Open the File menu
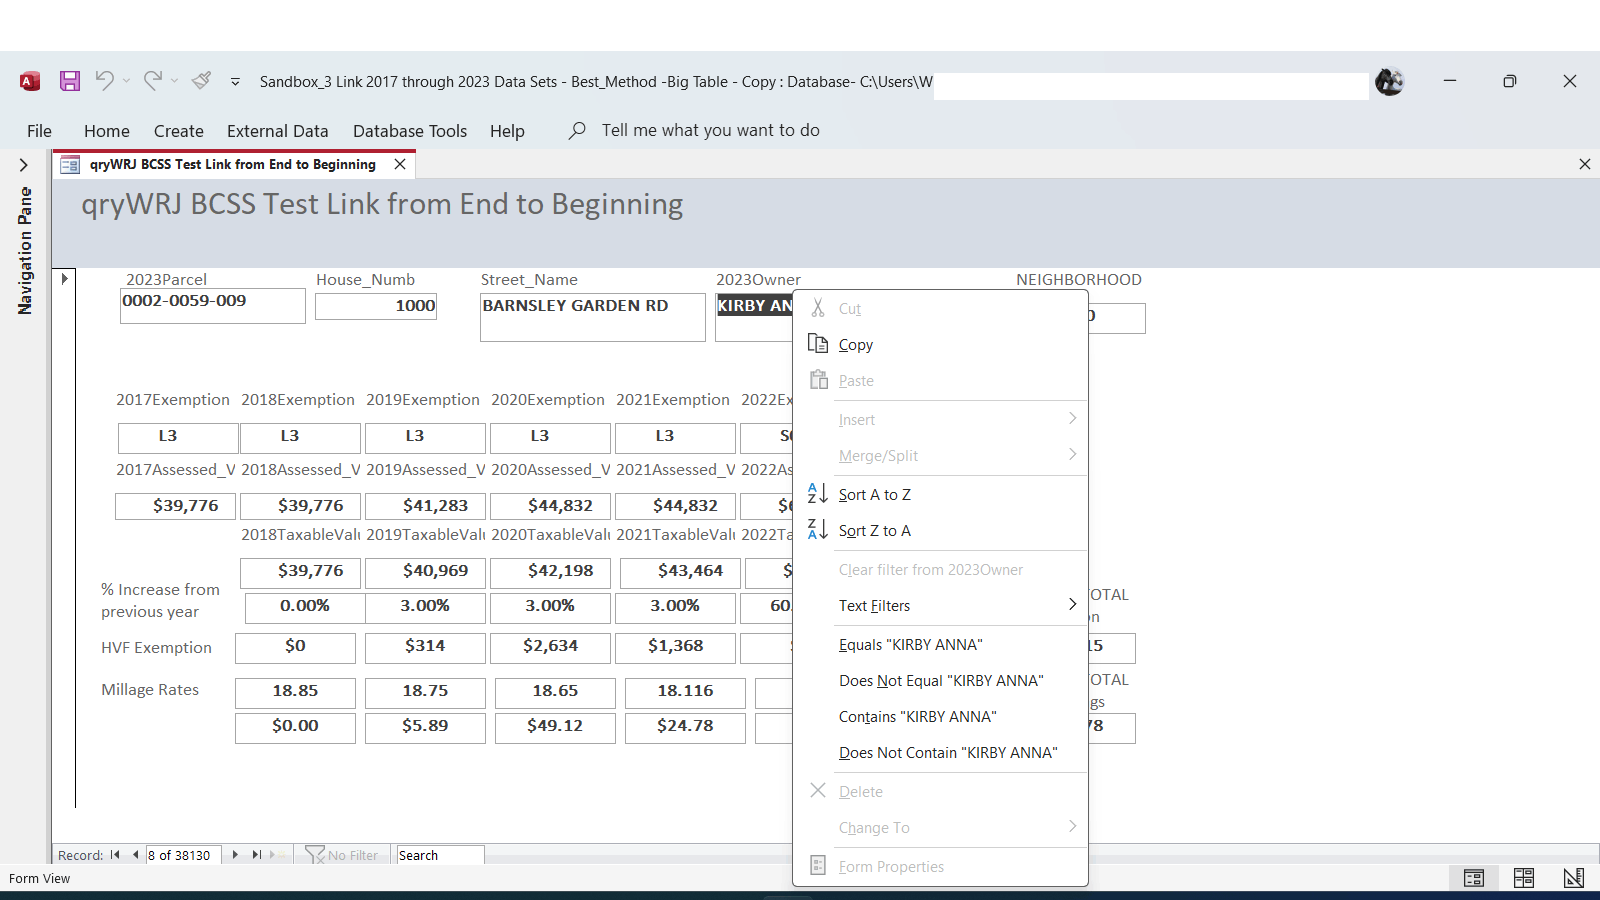This screenshot has height=900, width=1600. click(x=39, y=131)
